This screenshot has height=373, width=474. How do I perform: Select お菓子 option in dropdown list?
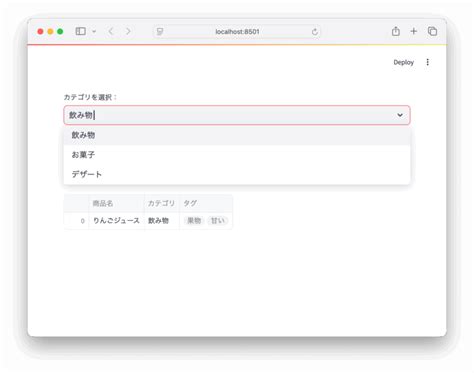click(x=237, y=155)
